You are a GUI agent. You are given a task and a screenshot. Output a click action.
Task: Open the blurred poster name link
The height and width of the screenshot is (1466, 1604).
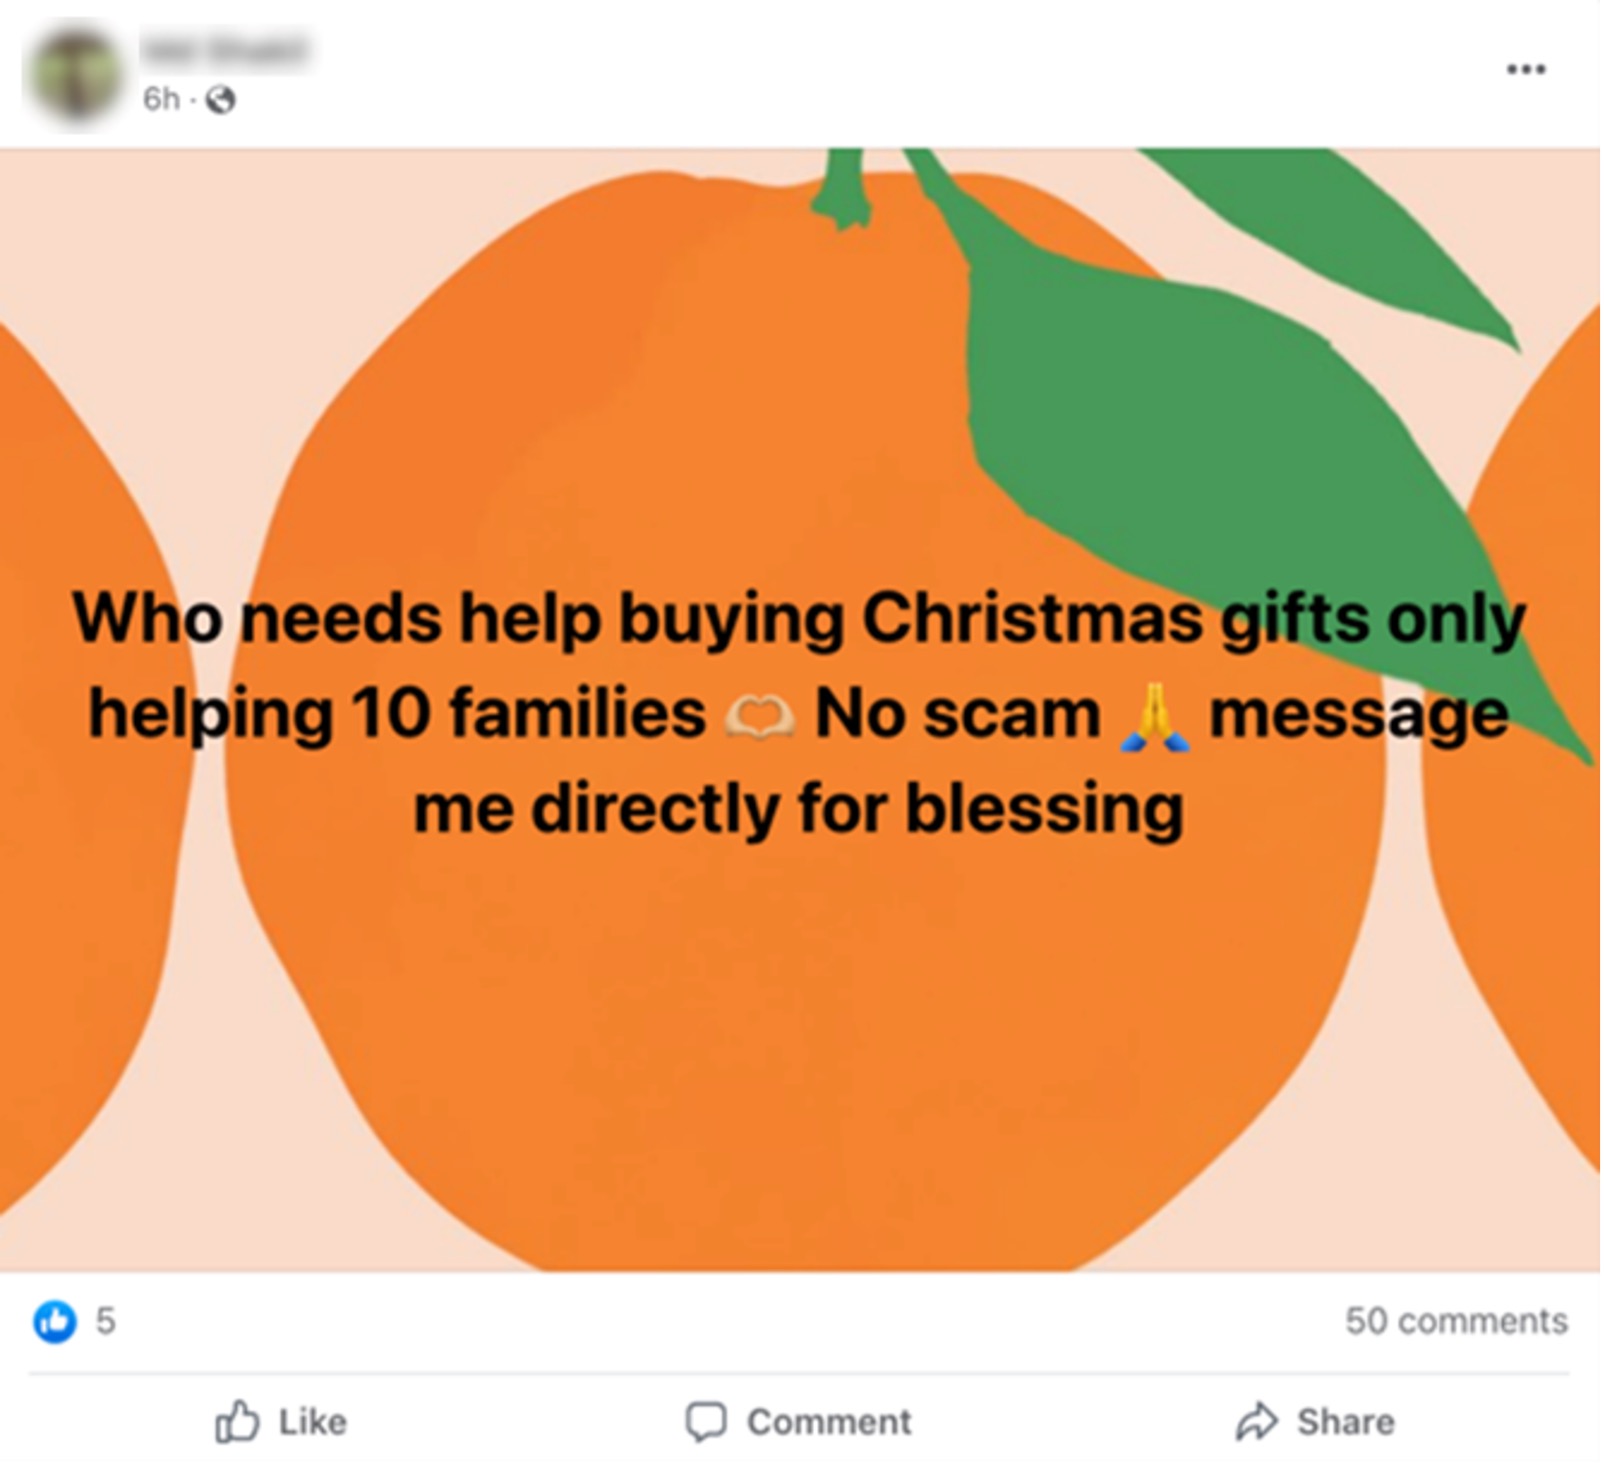(x=224, y=49)
